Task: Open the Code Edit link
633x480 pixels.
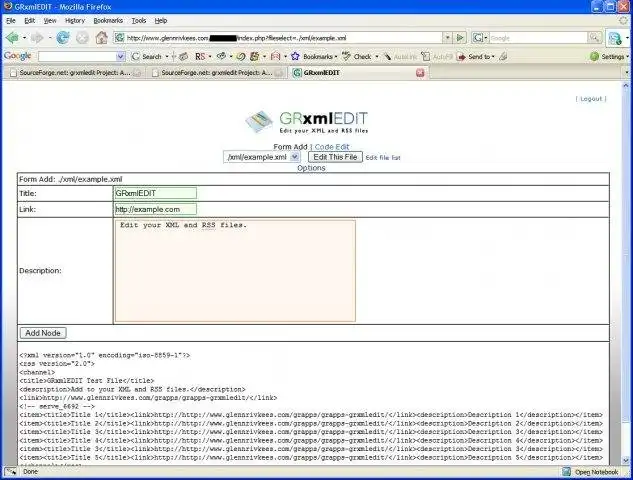Action: 332,147
